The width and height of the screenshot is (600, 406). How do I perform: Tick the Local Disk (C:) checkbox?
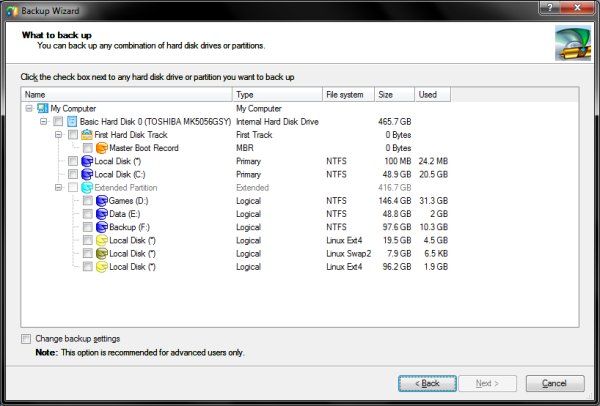72,174
